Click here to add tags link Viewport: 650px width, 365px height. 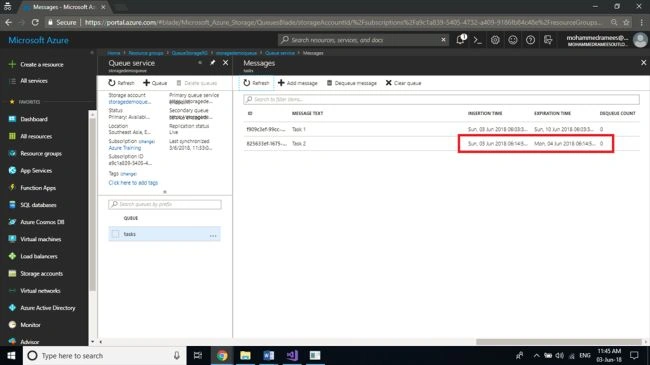click(x=133, y=182)
